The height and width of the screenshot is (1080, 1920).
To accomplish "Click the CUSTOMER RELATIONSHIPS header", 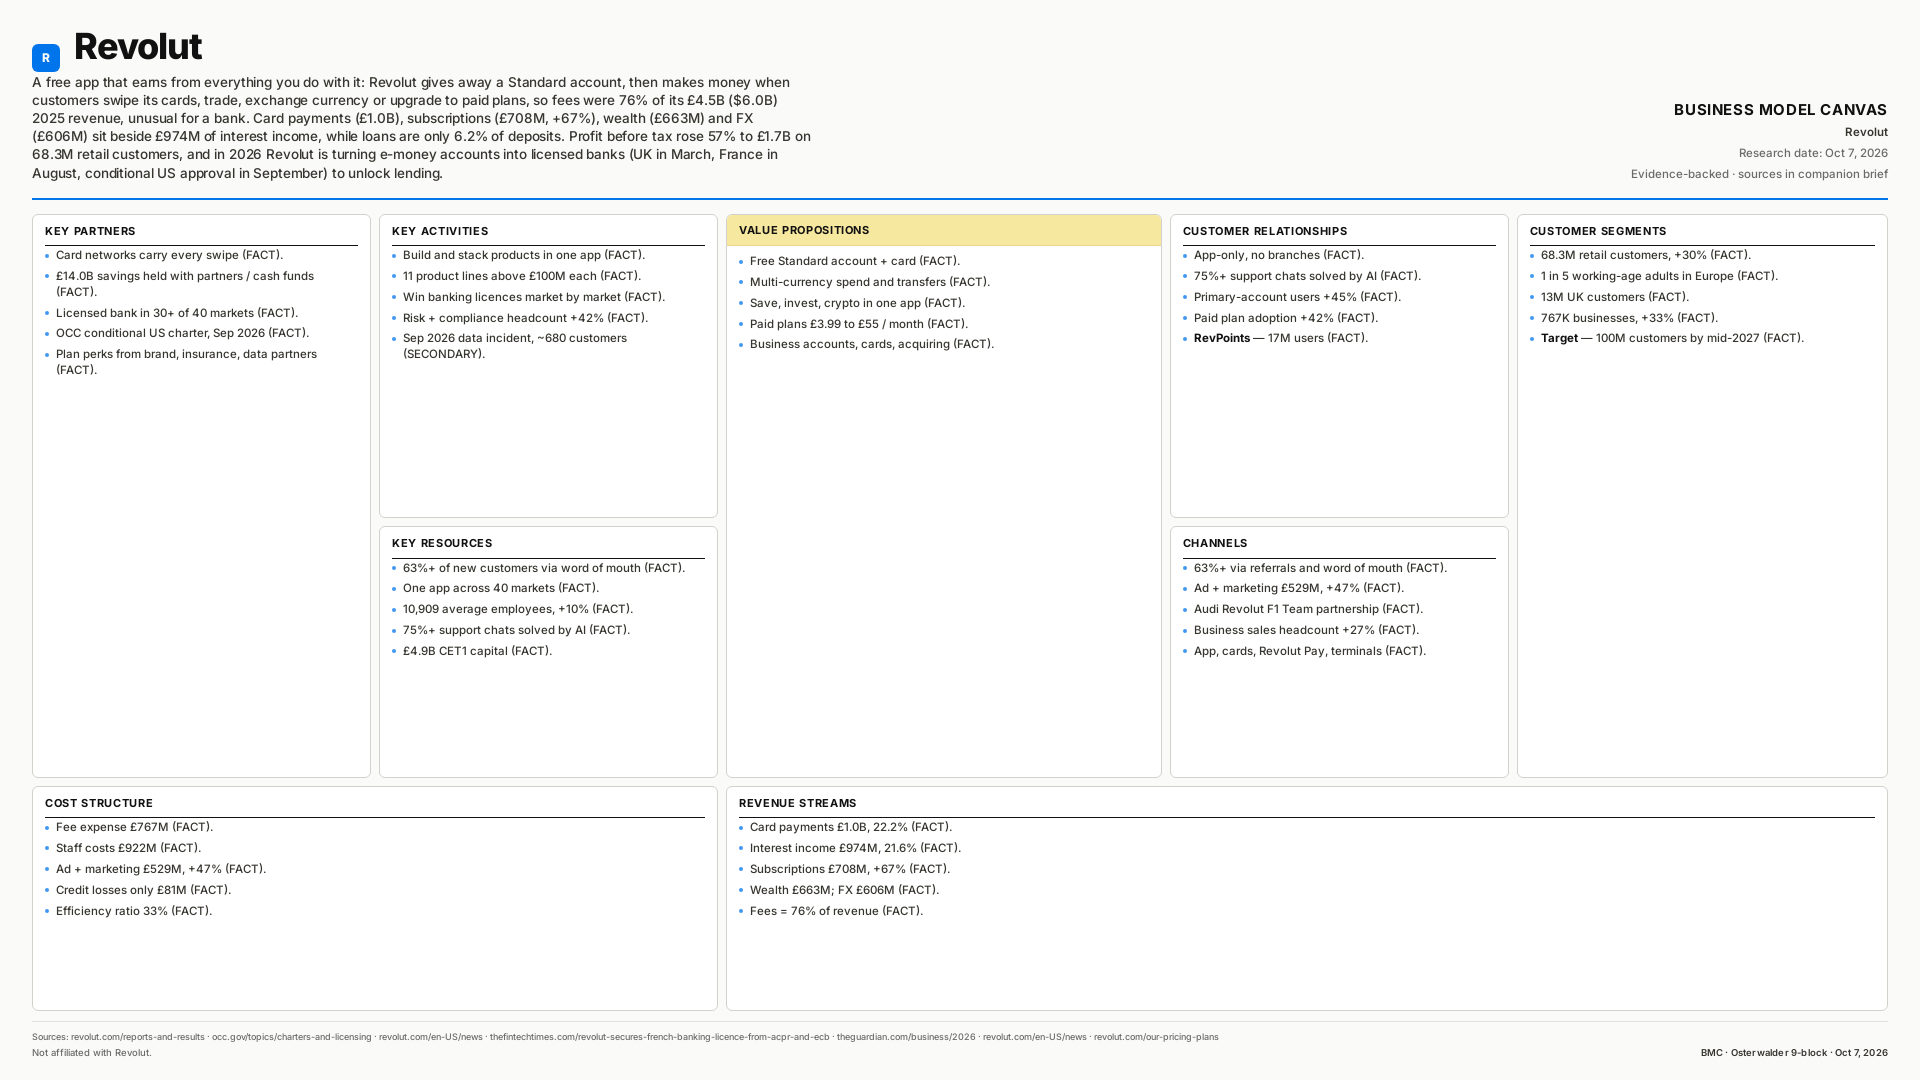I will [1265, 231].
